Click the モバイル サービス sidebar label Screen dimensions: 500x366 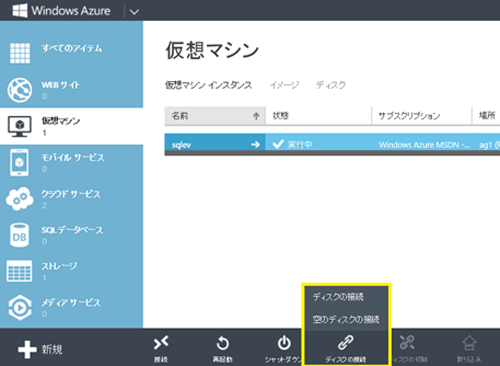pyautogui.click(x=73, y=158)
